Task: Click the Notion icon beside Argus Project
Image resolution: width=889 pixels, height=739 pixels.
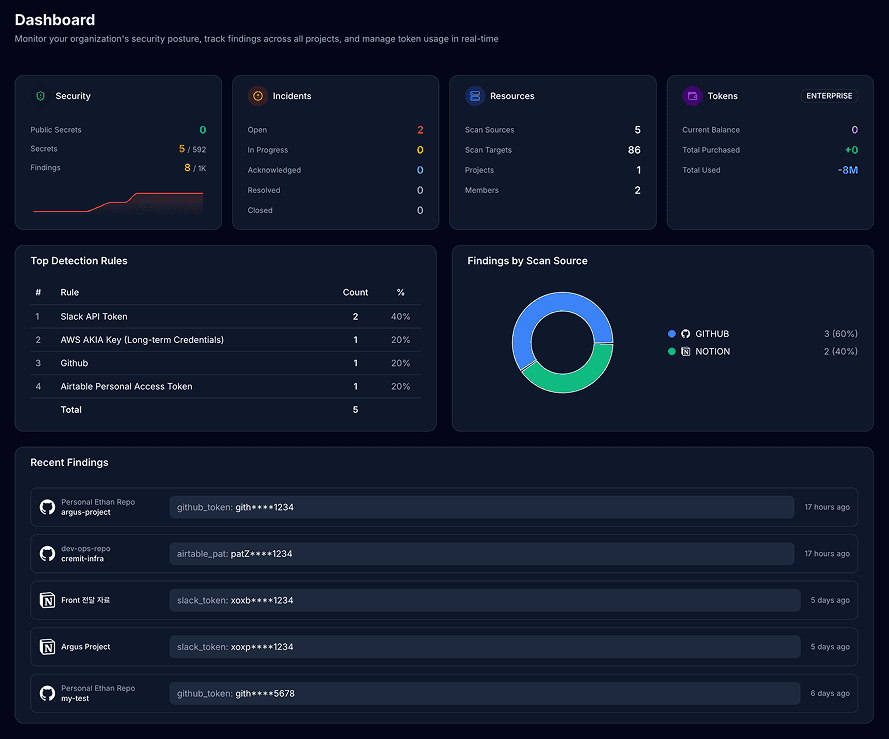Action: tap(47, 646)
